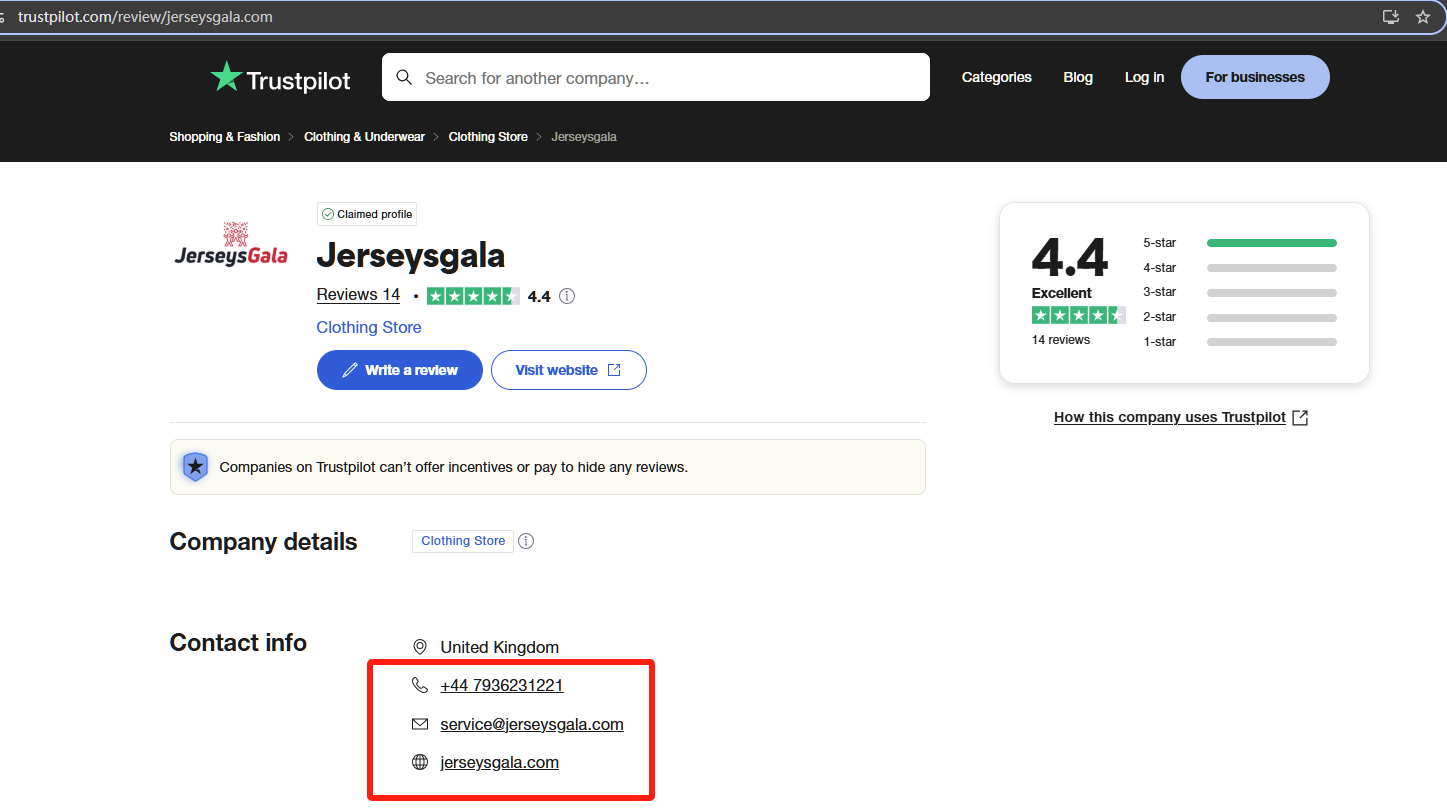Image resolution: width=1447 pixels, height=809 pixels.
Task: Click the shield star icon in notice banner
Action: click(x=195, y=467)
